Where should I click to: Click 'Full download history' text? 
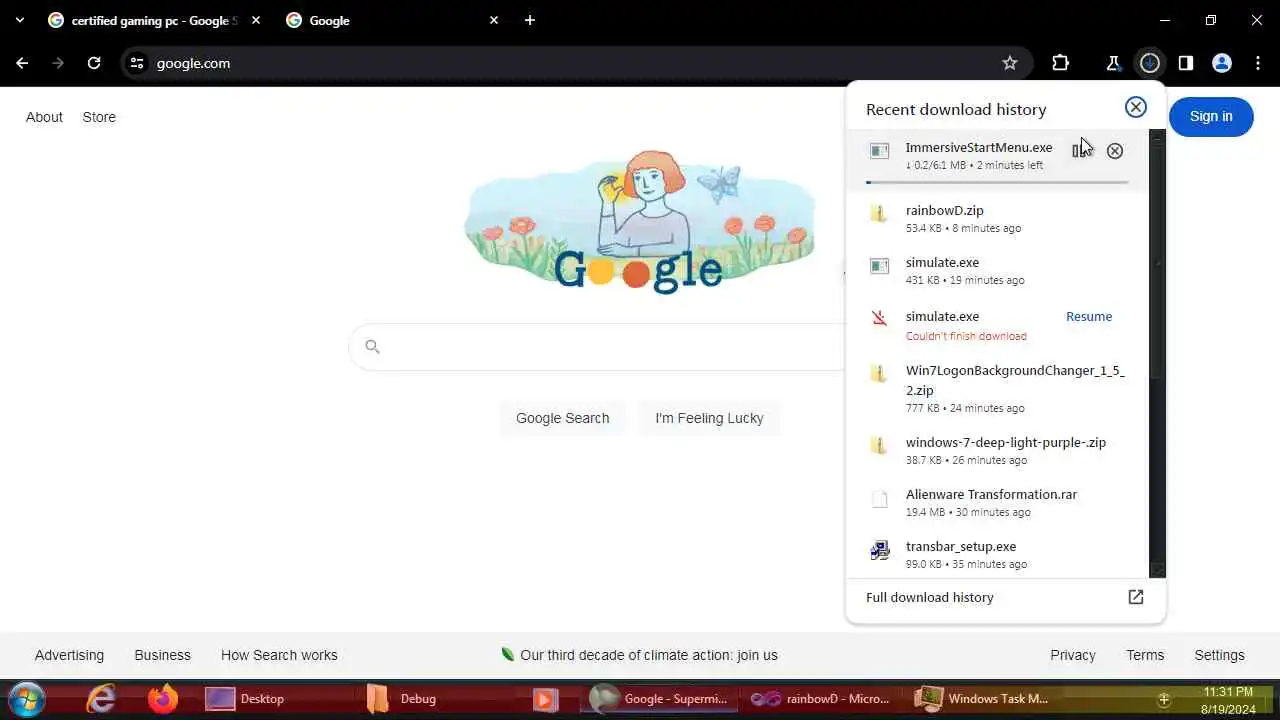(x=930, y=597)
